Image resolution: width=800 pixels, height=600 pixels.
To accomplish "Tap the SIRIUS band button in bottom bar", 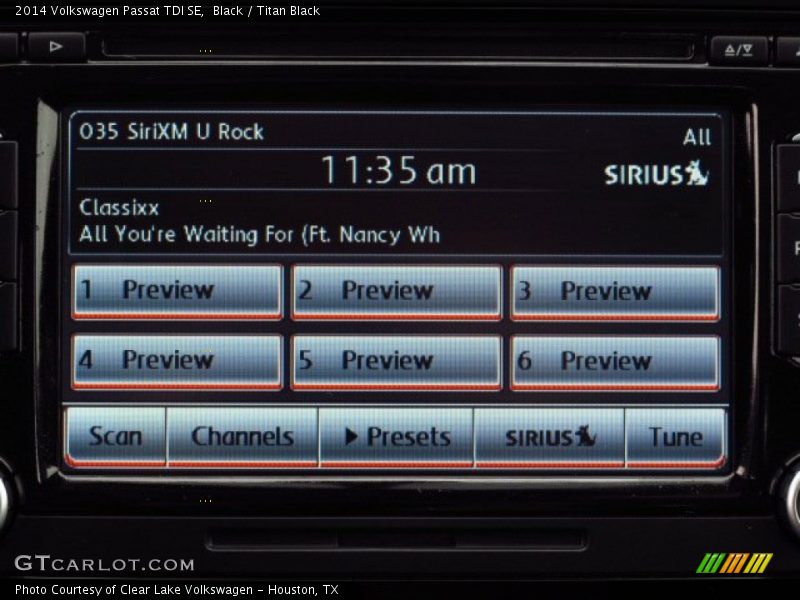I will point(549,438).
